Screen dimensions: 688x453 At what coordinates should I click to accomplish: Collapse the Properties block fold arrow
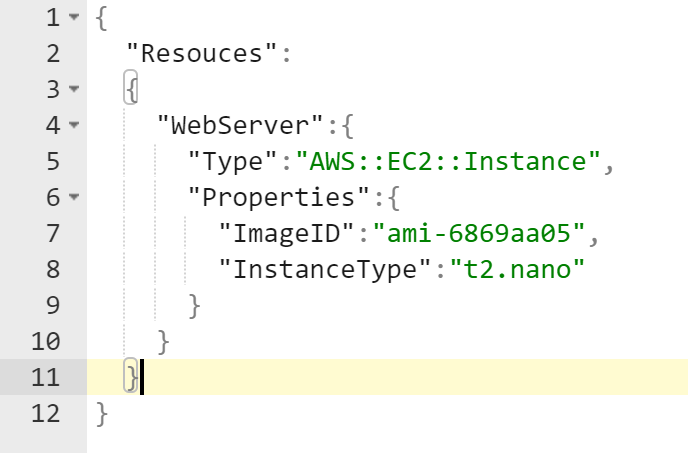tap(74, 197)
